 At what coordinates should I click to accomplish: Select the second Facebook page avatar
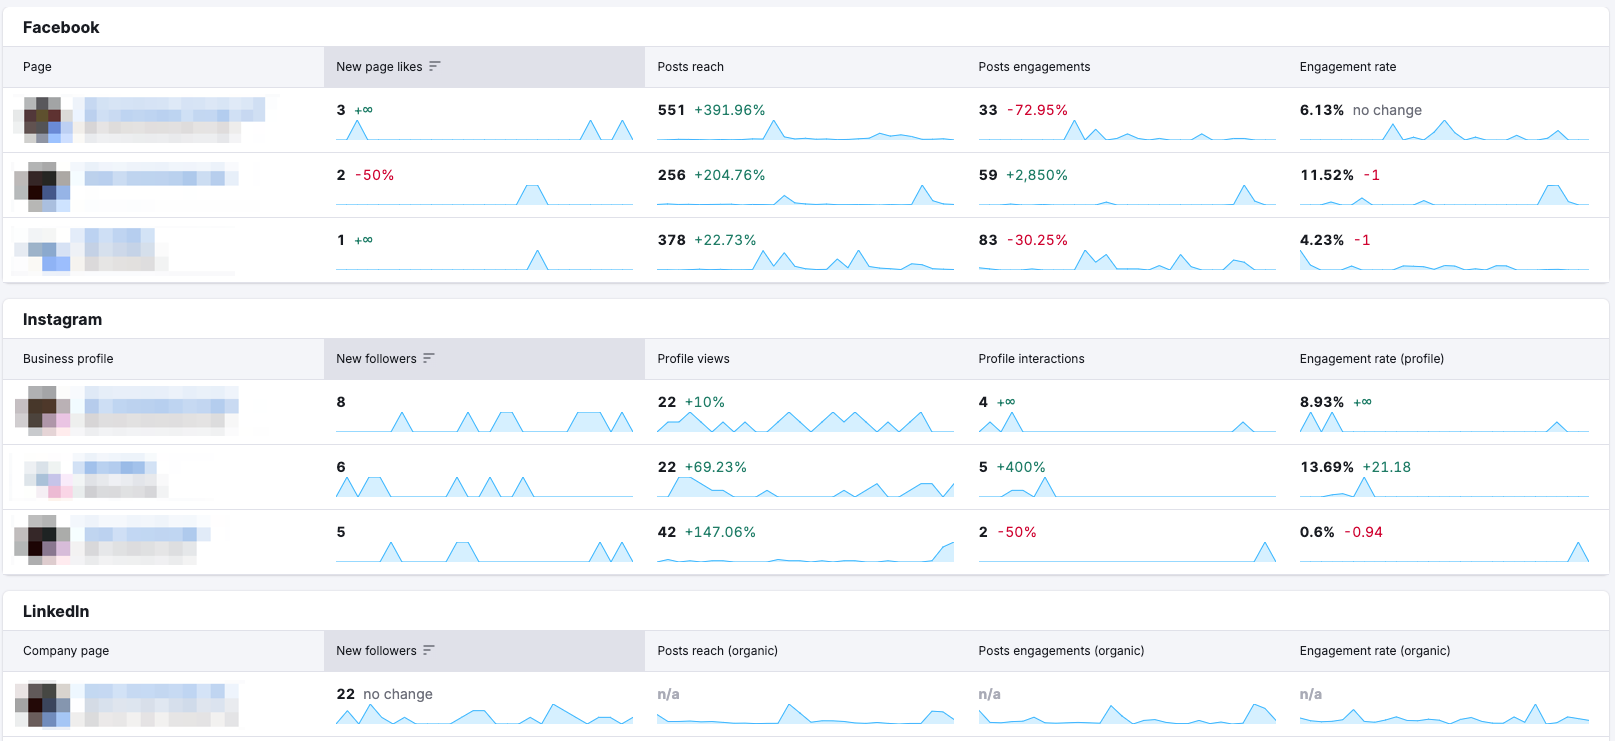pos(42,186)
